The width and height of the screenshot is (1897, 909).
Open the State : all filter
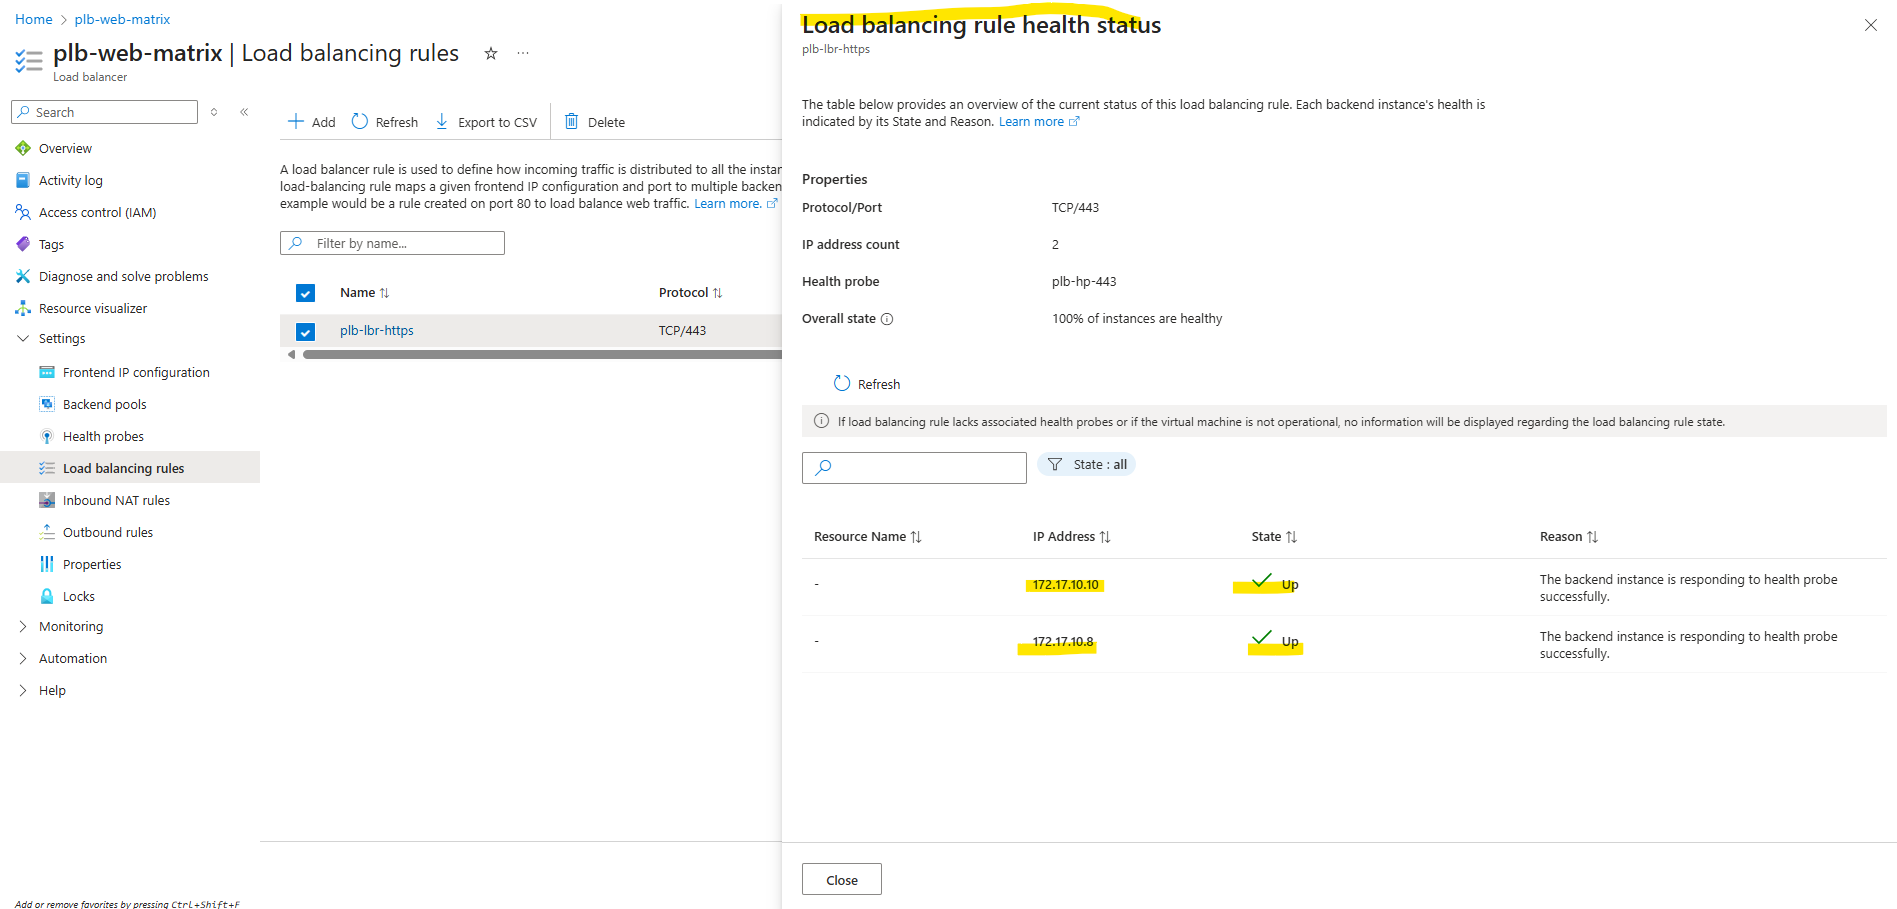1087,464
